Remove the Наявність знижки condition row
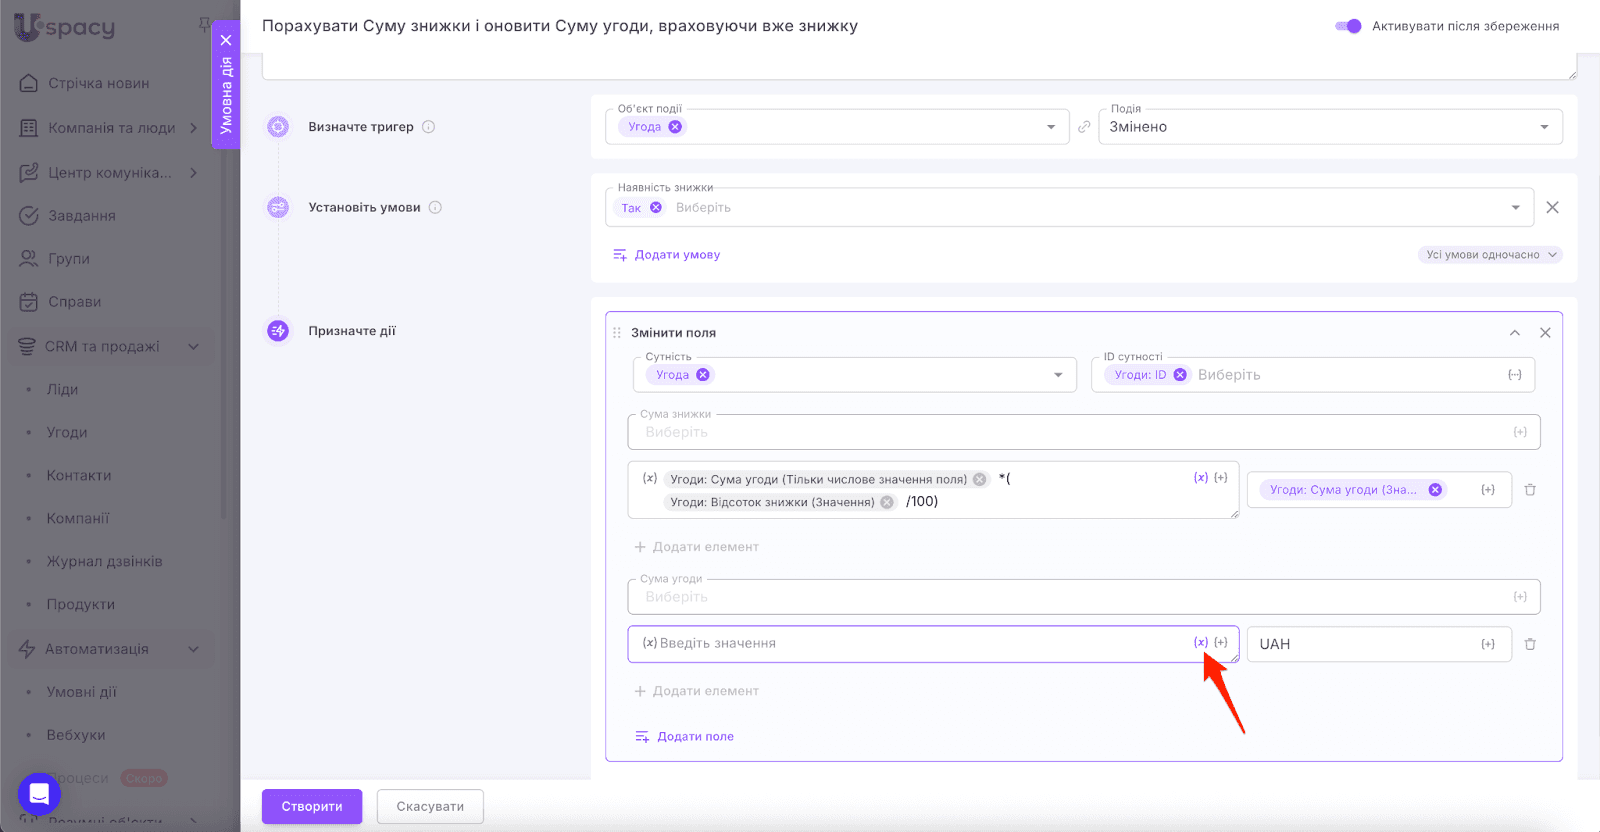Screen dimensions: 1600x832 coord(1552,208)
